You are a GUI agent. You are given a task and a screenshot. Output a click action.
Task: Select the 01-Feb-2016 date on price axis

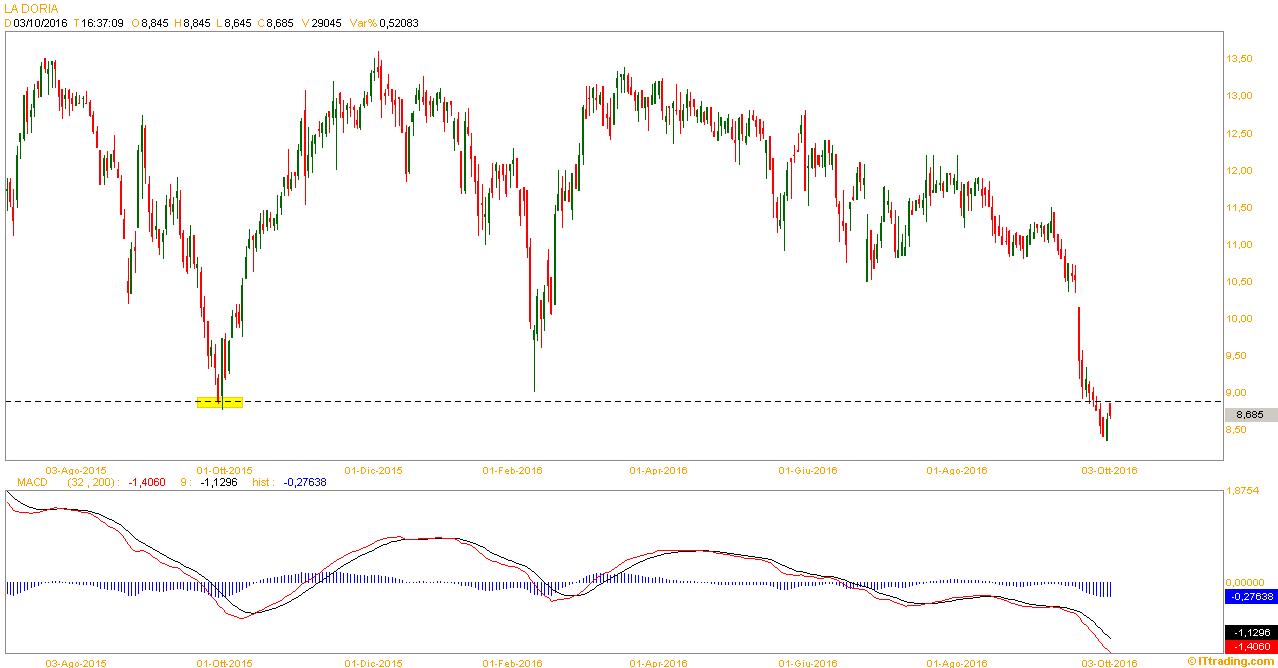point(512,469)
